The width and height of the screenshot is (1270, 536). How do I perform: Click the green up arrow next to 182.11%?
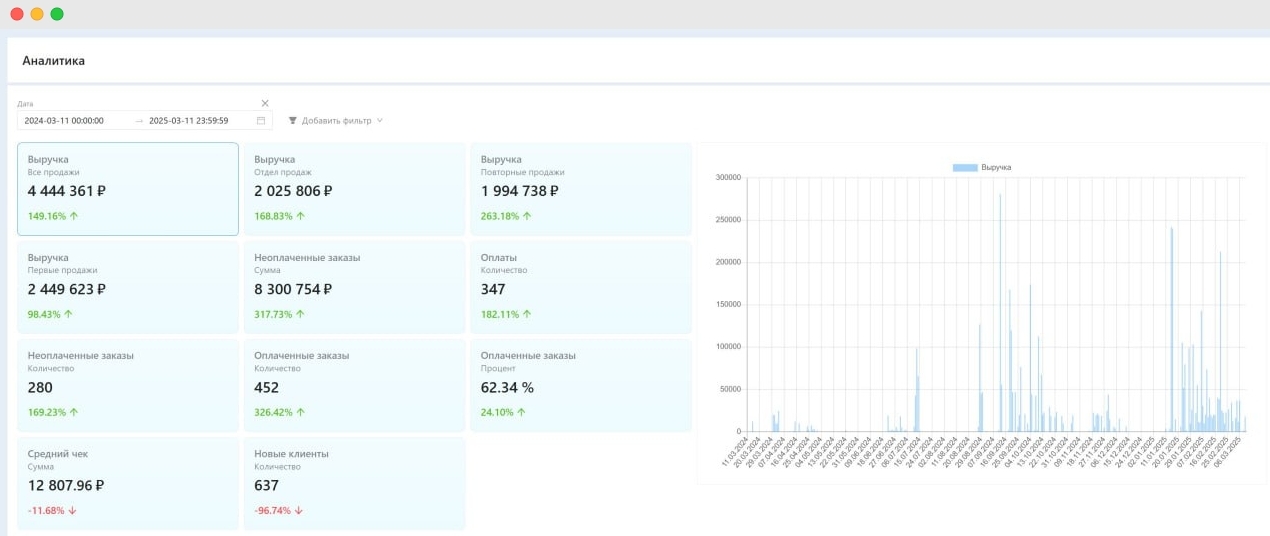(x=527, y=314)
